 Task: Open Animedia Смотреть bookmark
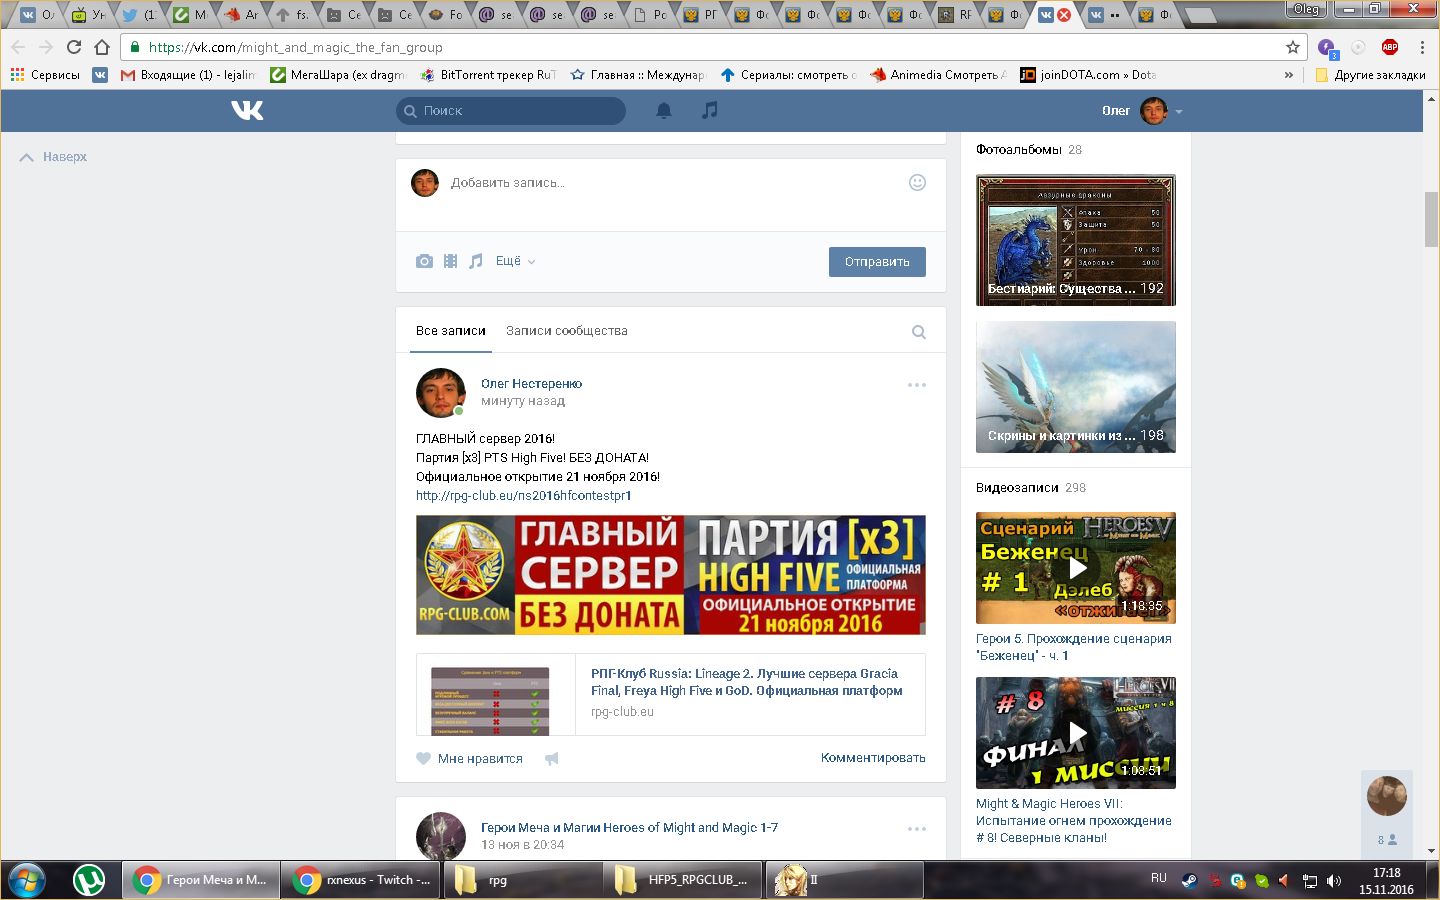click(x=938, y=75)
